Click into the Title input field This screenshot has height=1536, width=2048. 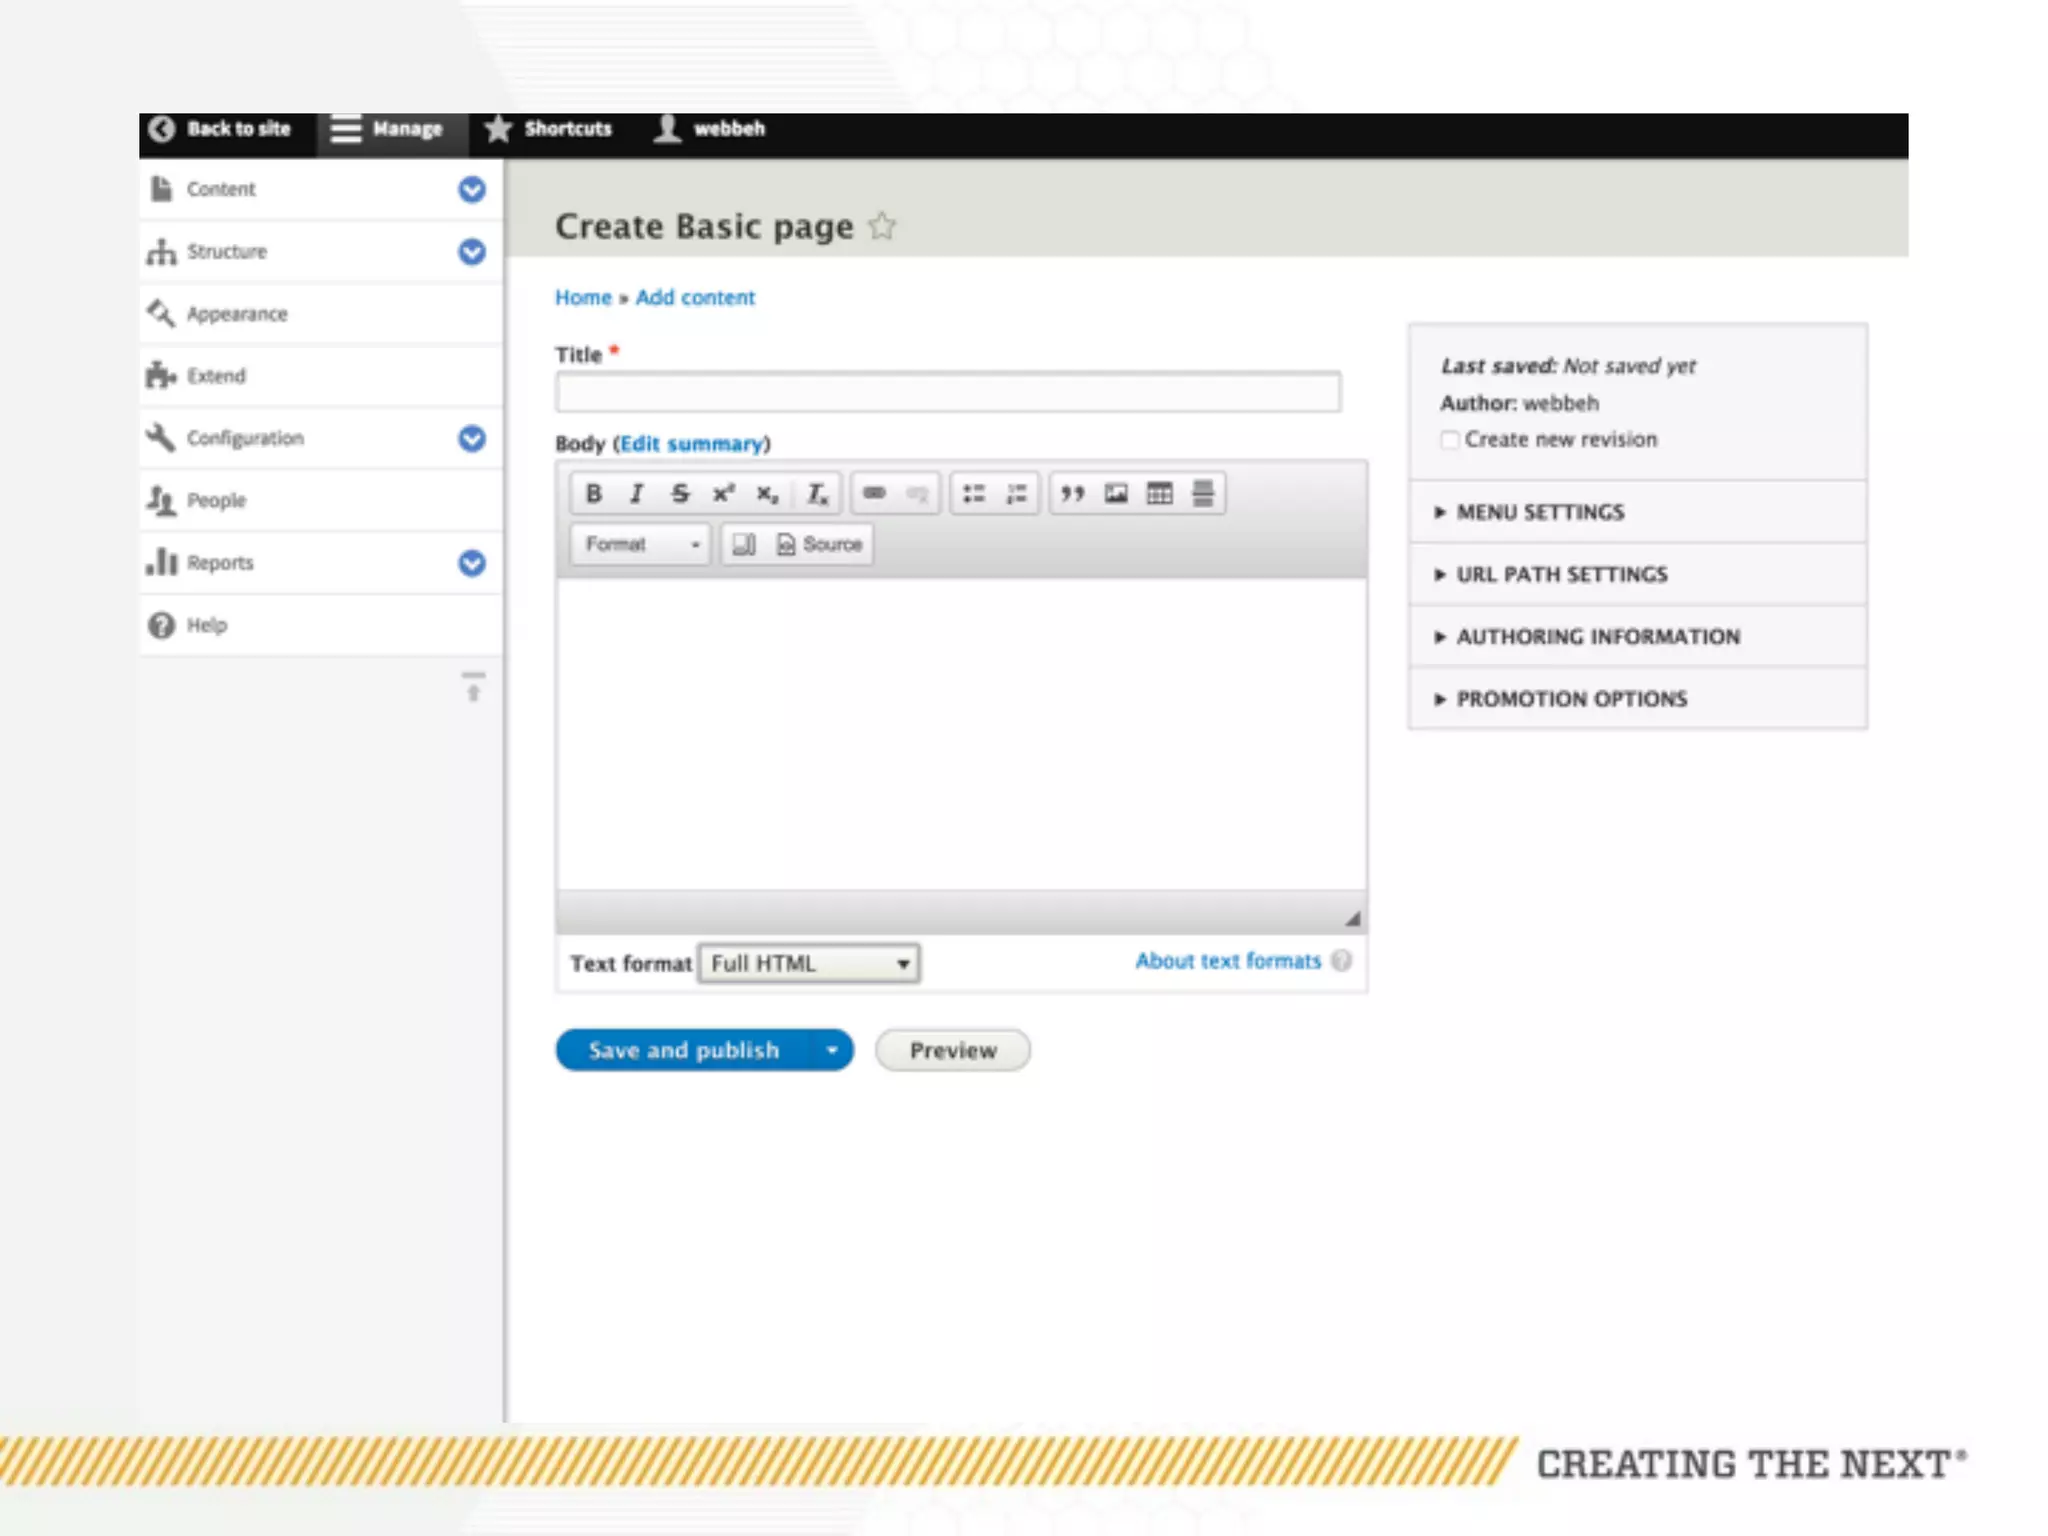tap(948, 392)
